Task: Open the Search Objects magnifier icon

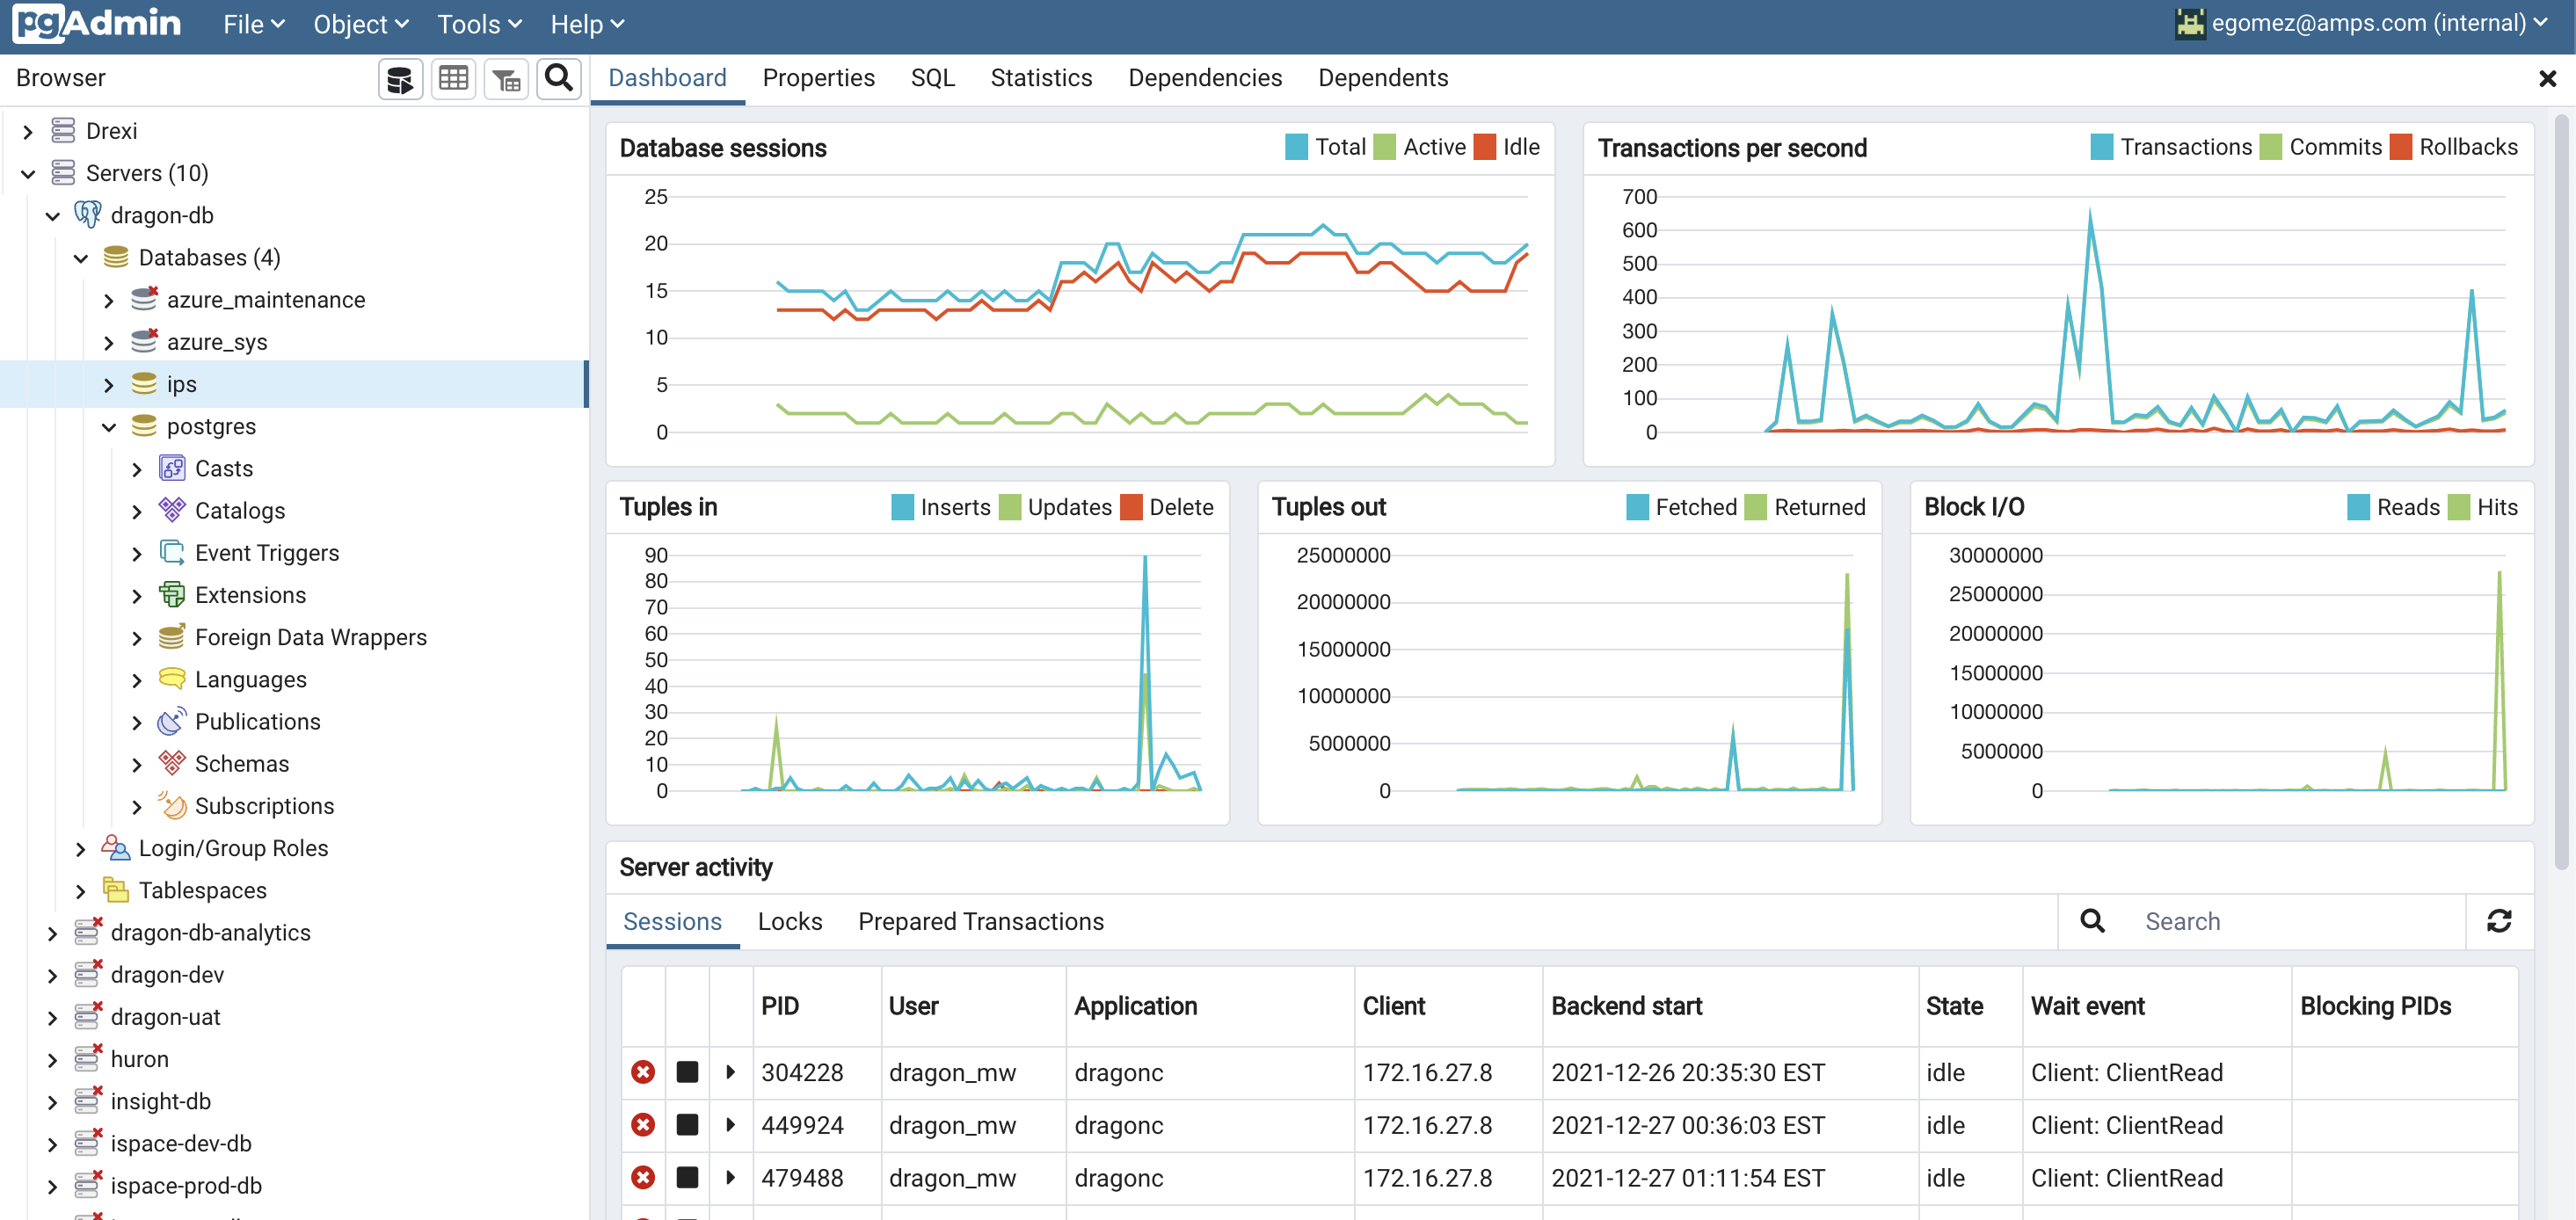Action: [x=559, y=79]
